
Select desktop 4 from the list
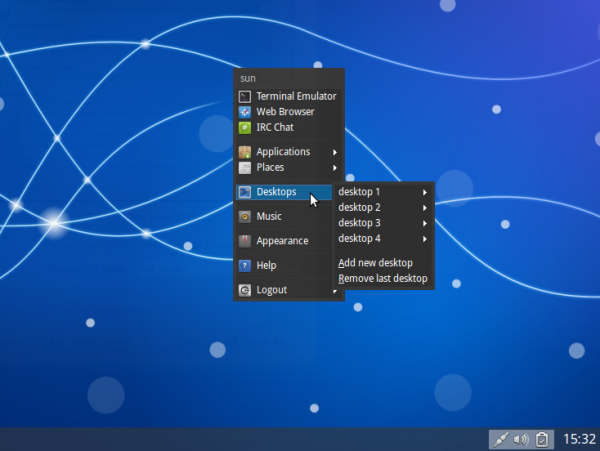(x=360, y=239)
